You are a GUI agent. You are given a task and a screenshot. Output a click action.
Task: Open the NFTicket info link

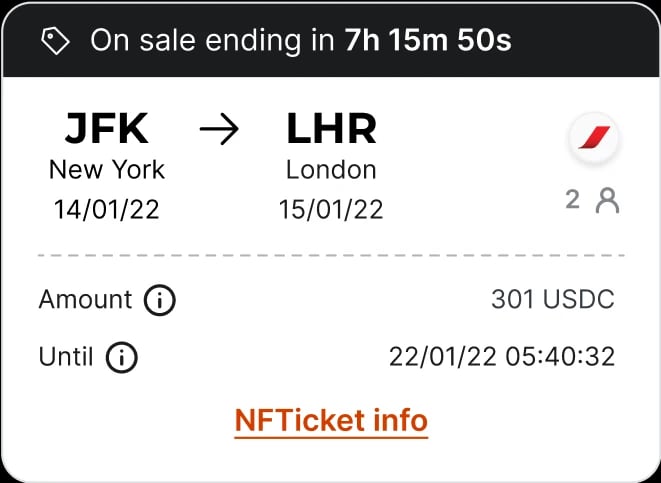point(331,420)
